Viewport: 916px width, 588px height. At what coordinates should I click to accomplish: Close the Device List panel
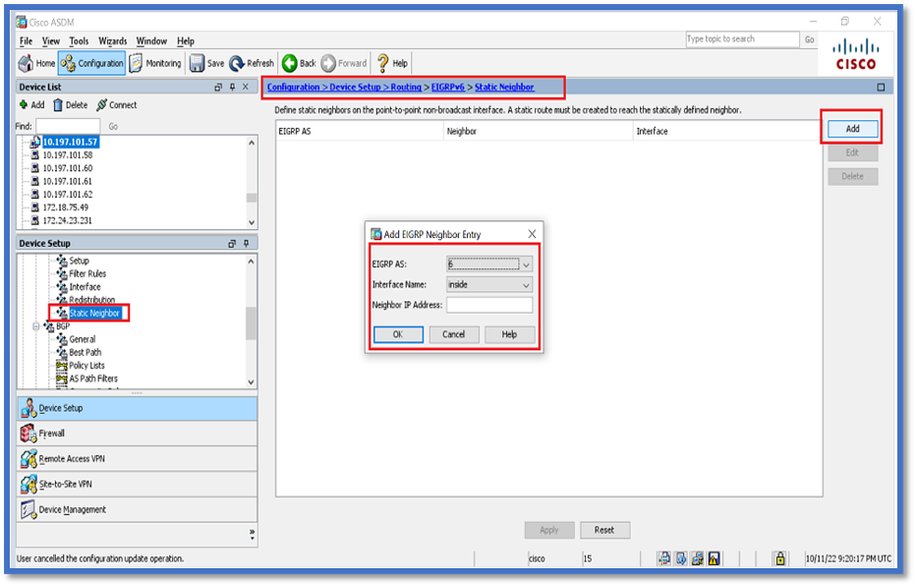[x=245, y=87]
